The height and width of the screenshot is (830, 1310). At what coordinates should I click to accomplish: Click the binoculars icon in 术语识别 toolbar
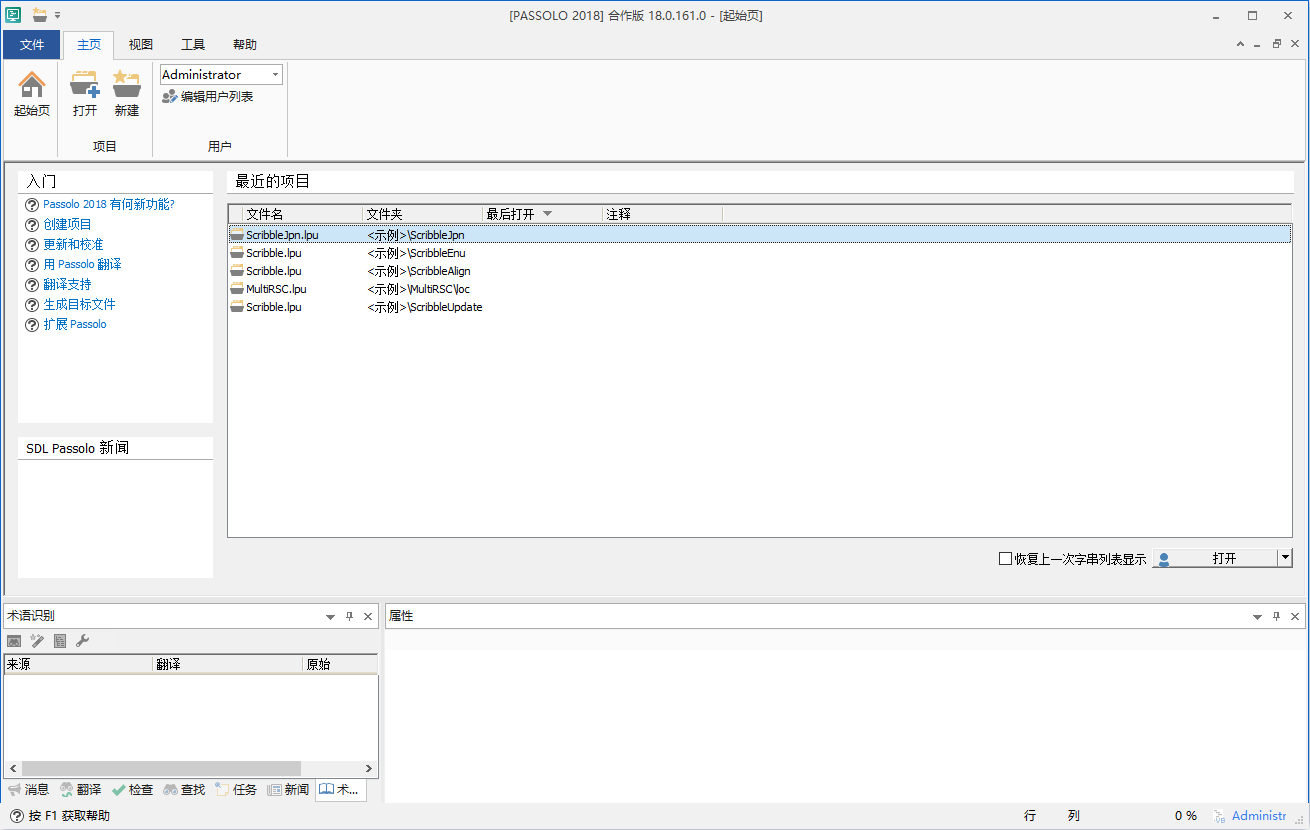14,641
